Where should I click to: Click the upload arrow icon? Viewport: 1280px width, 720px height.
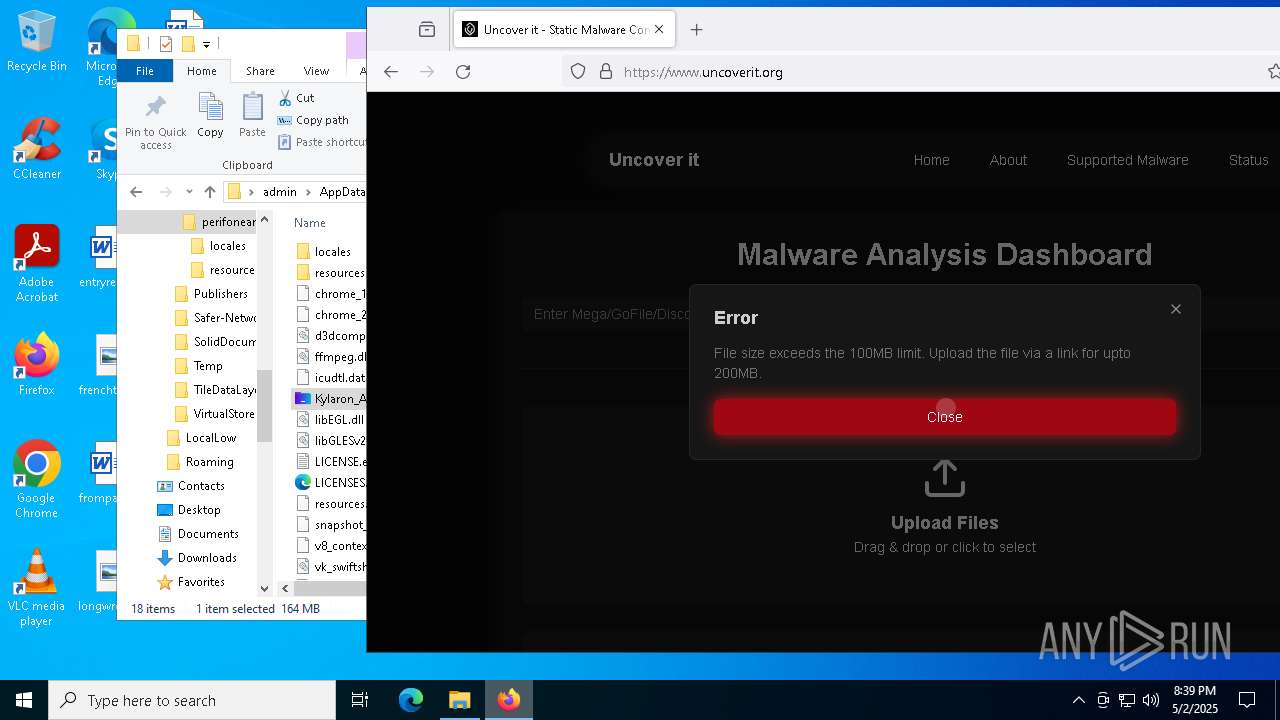[x=945, y=478]
